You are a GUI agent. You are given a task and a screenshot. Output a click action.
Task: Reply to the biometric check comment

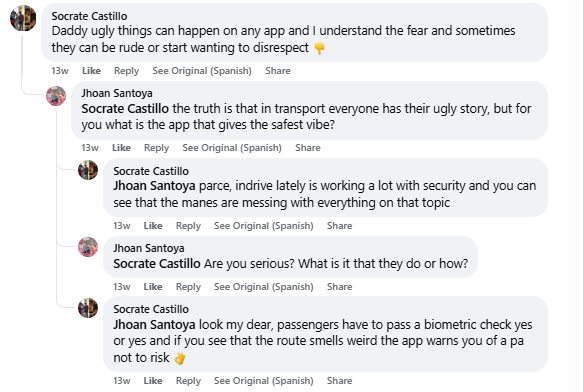pyautogui.click(x=188, y=381)
